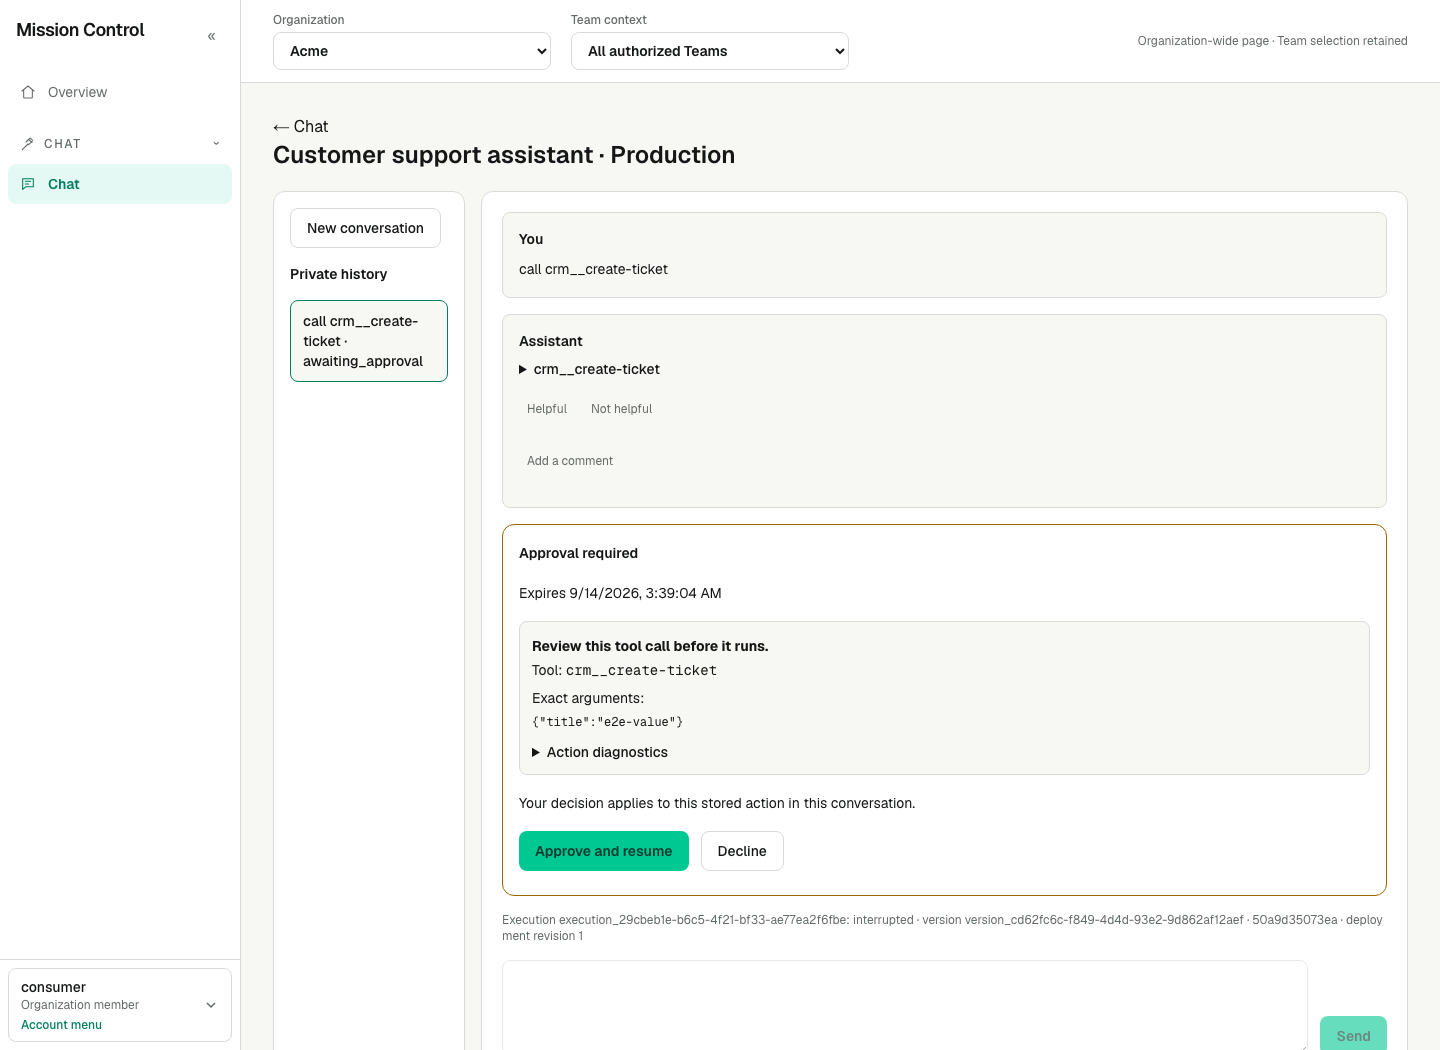Decline the tool call
Image resolution: width=1440 pixels, height=1050 pixels.
[x=742, y=851]
